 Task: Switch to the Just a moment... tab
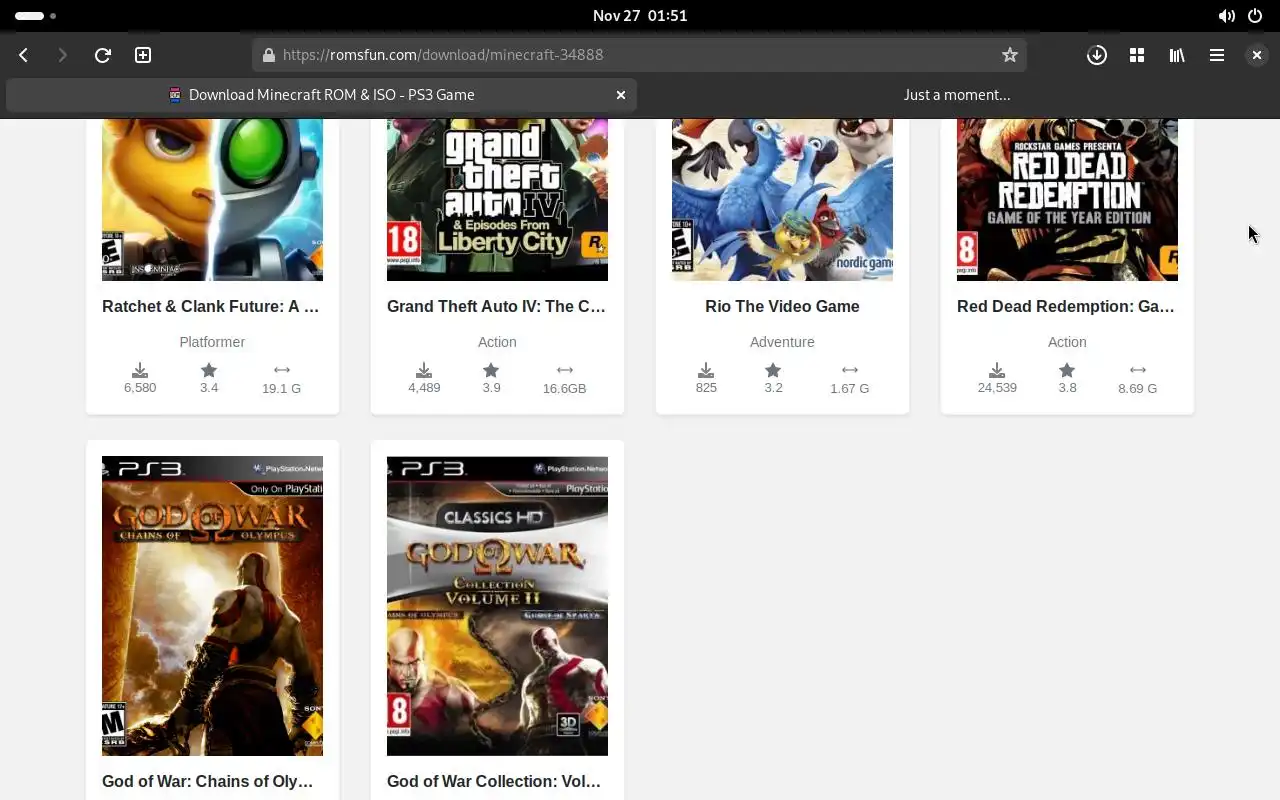[x=957, y=95]
